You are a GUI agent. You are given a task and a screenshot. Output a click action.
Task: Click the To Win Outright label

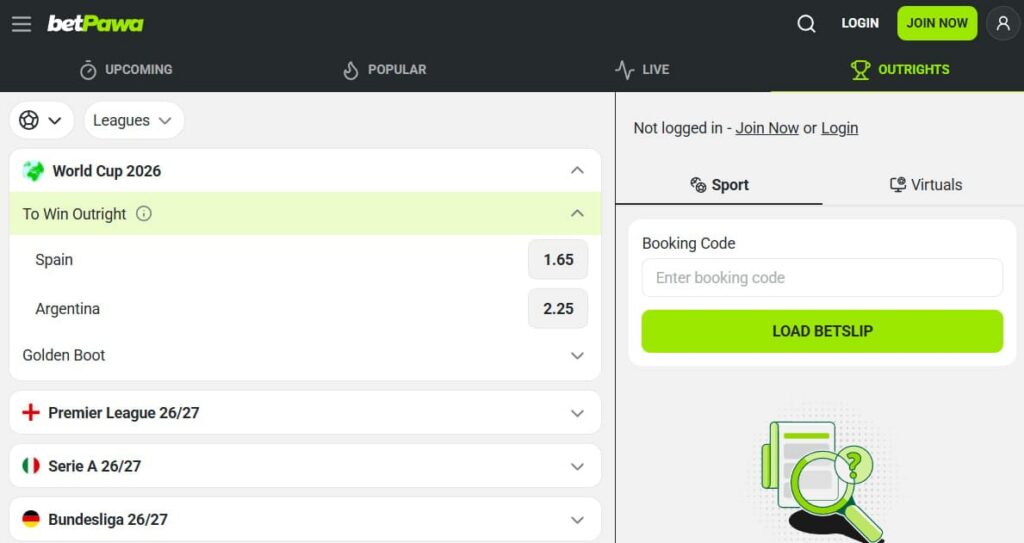click(74, 214)
